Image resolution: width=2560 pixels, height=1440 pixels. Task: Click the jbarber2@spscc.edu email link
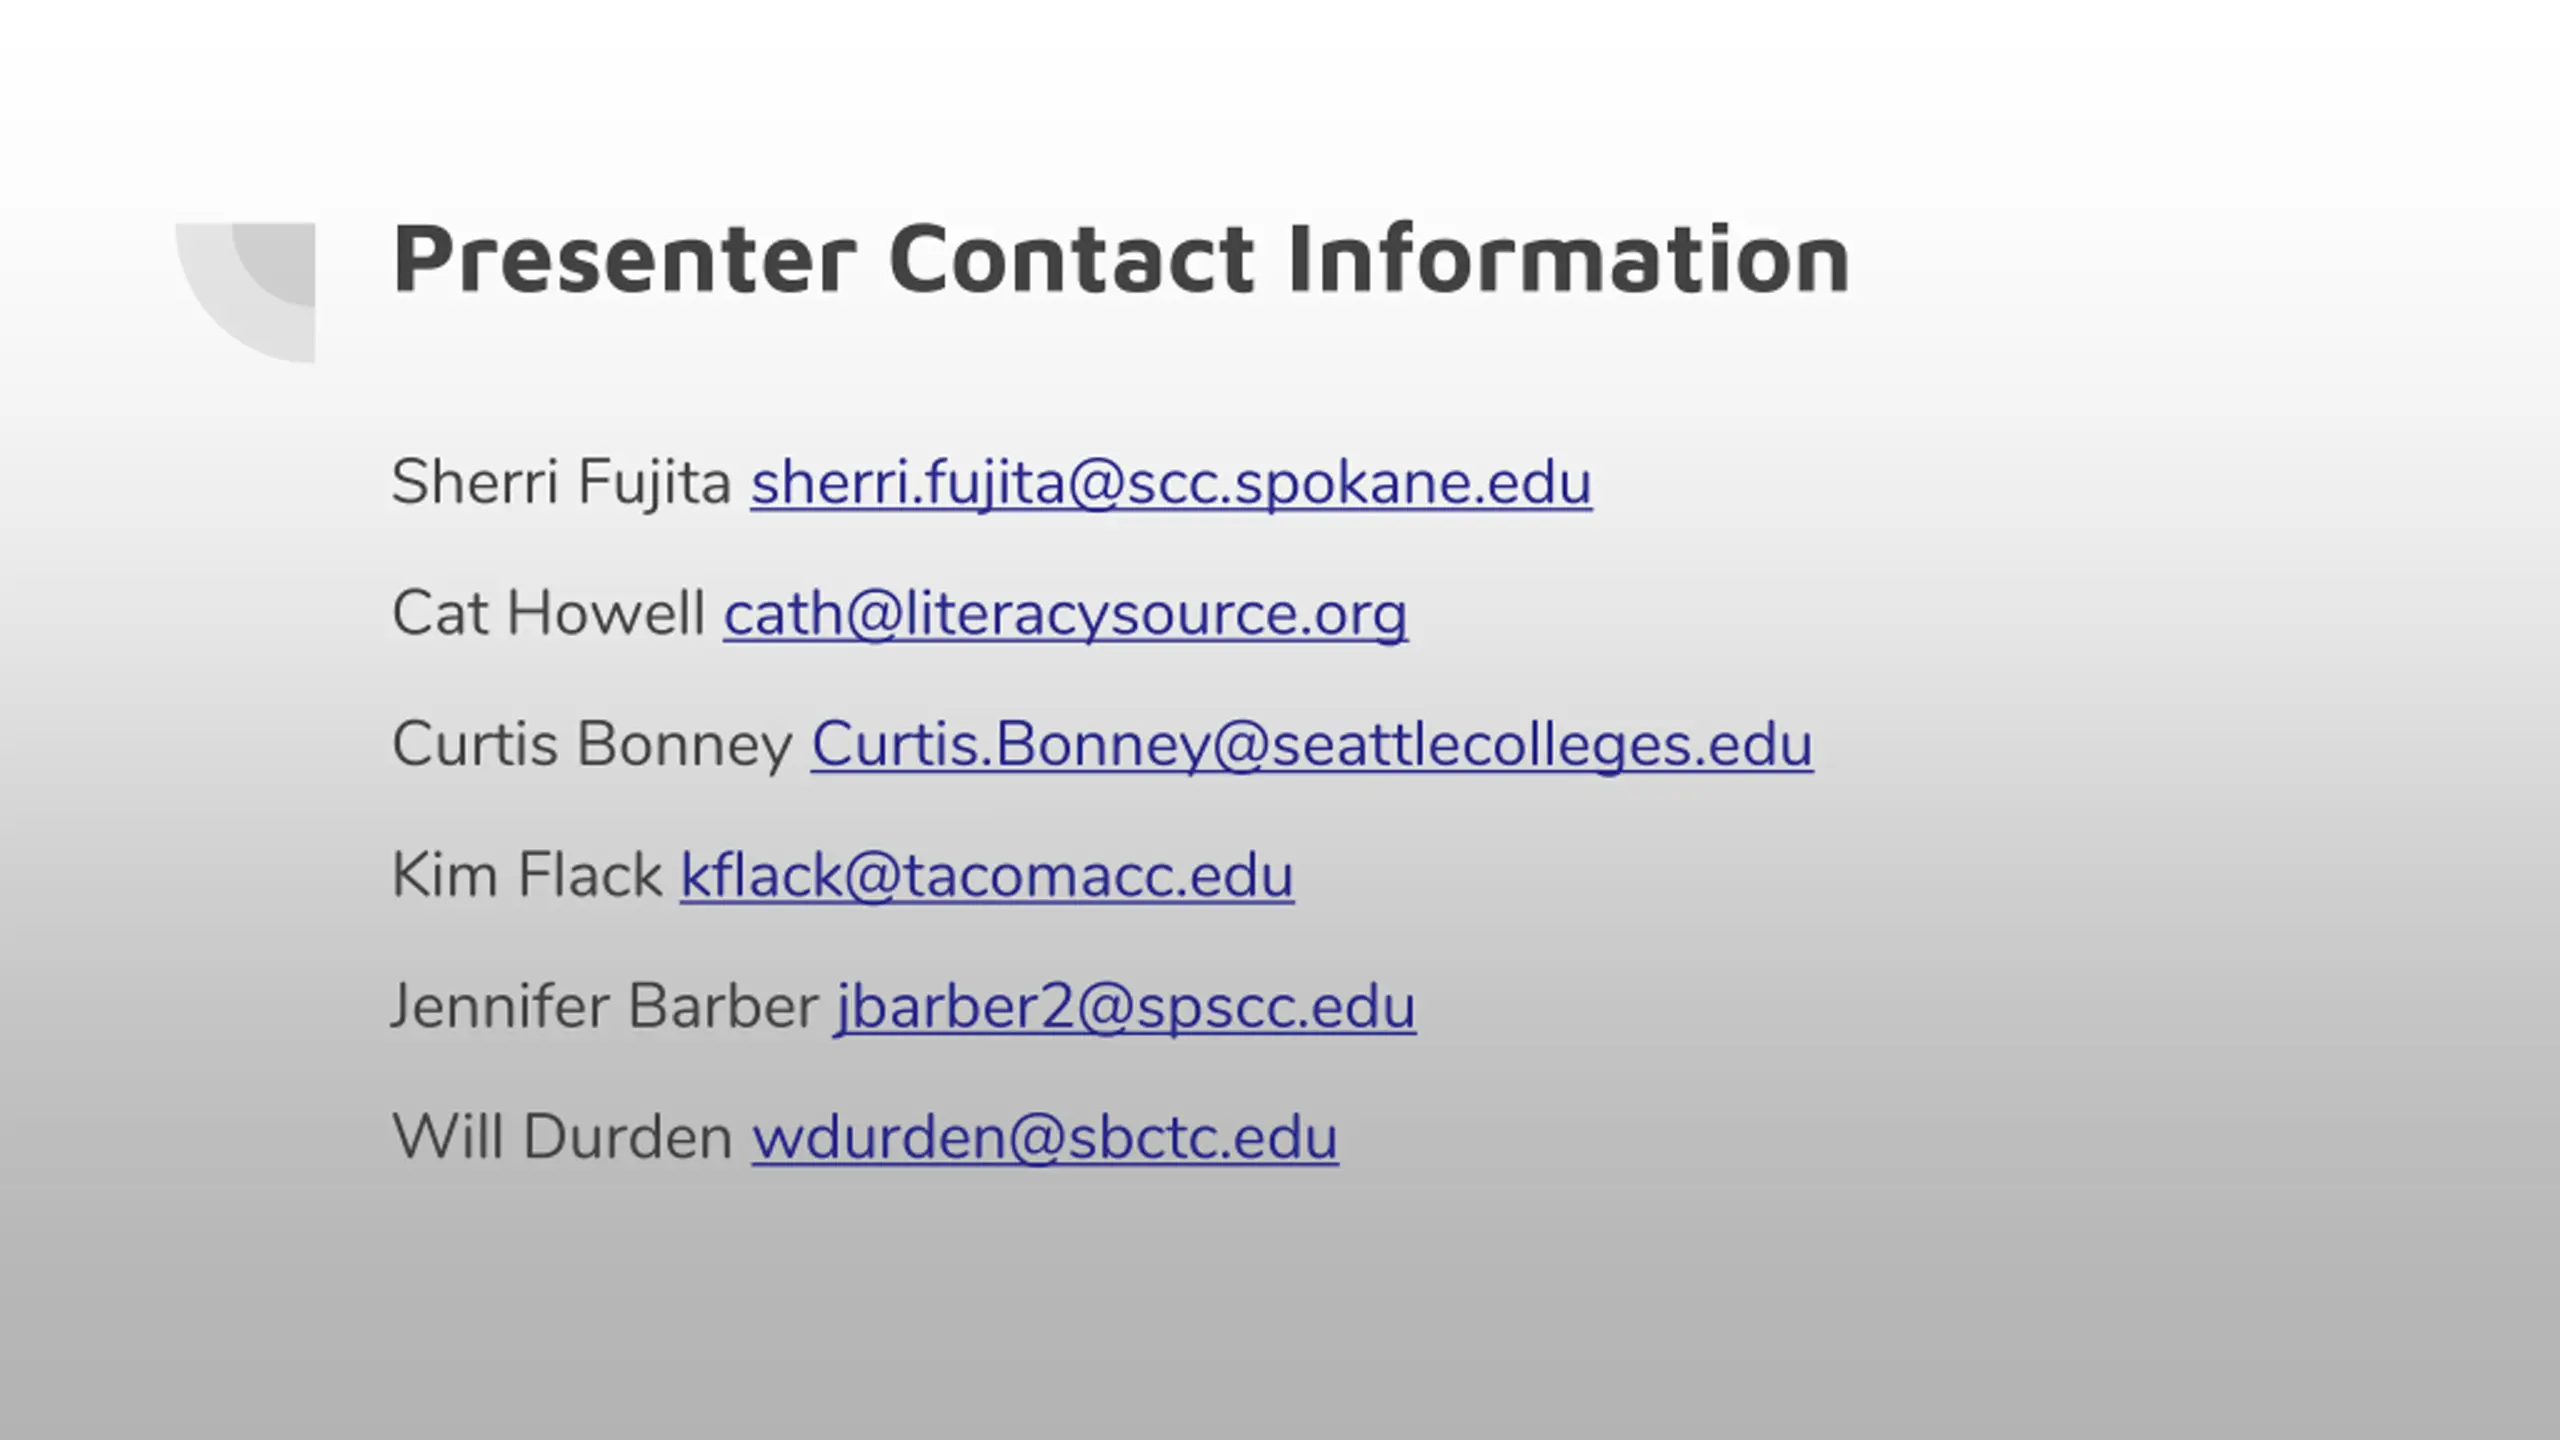click(1125, 1008)
